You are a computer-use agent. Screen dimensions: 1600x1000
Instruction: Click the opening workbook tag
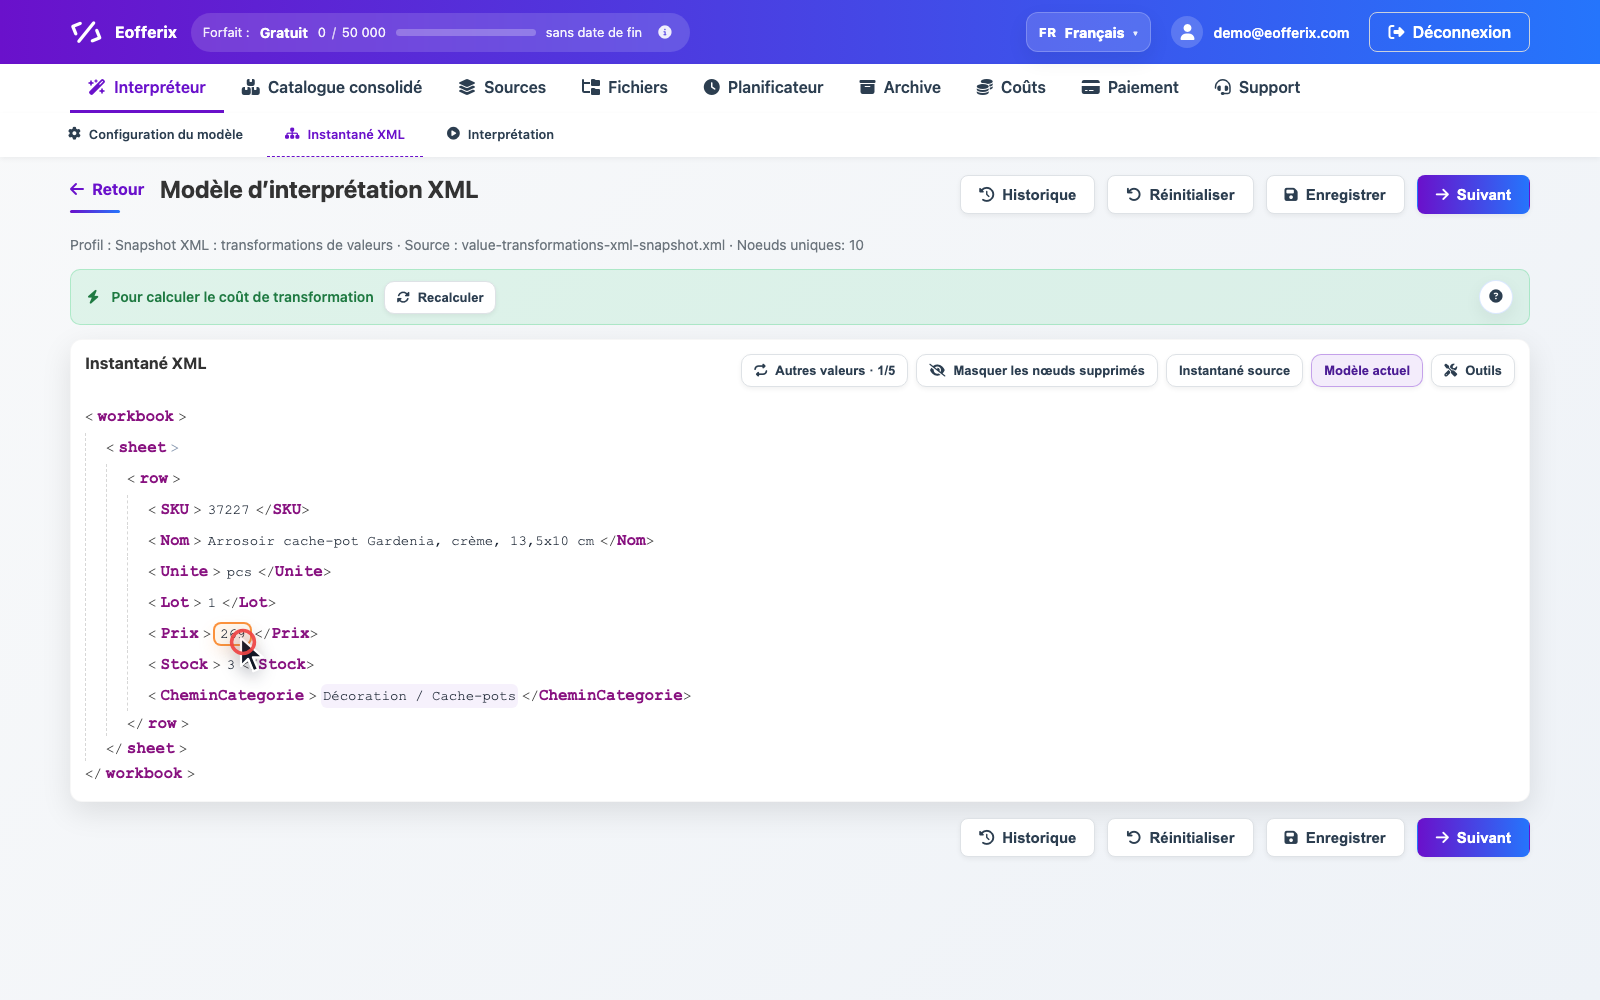click(135, 416)
